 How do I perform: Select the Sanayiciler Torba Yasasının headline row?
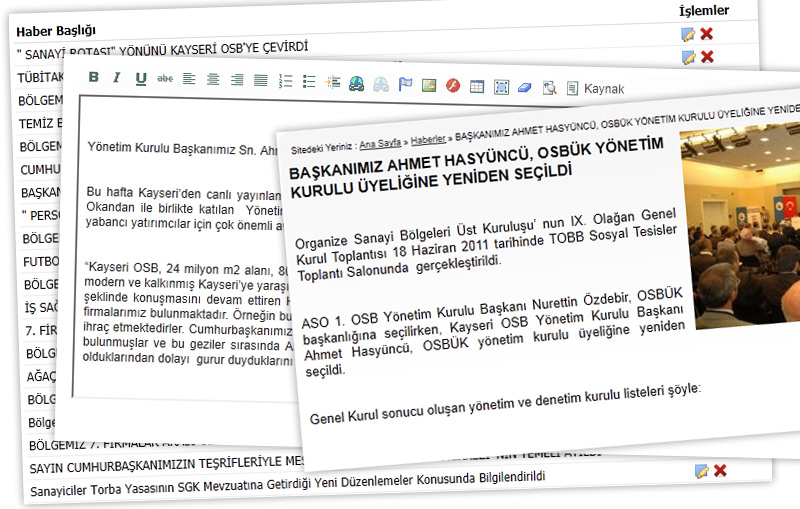tap(287, 484)
